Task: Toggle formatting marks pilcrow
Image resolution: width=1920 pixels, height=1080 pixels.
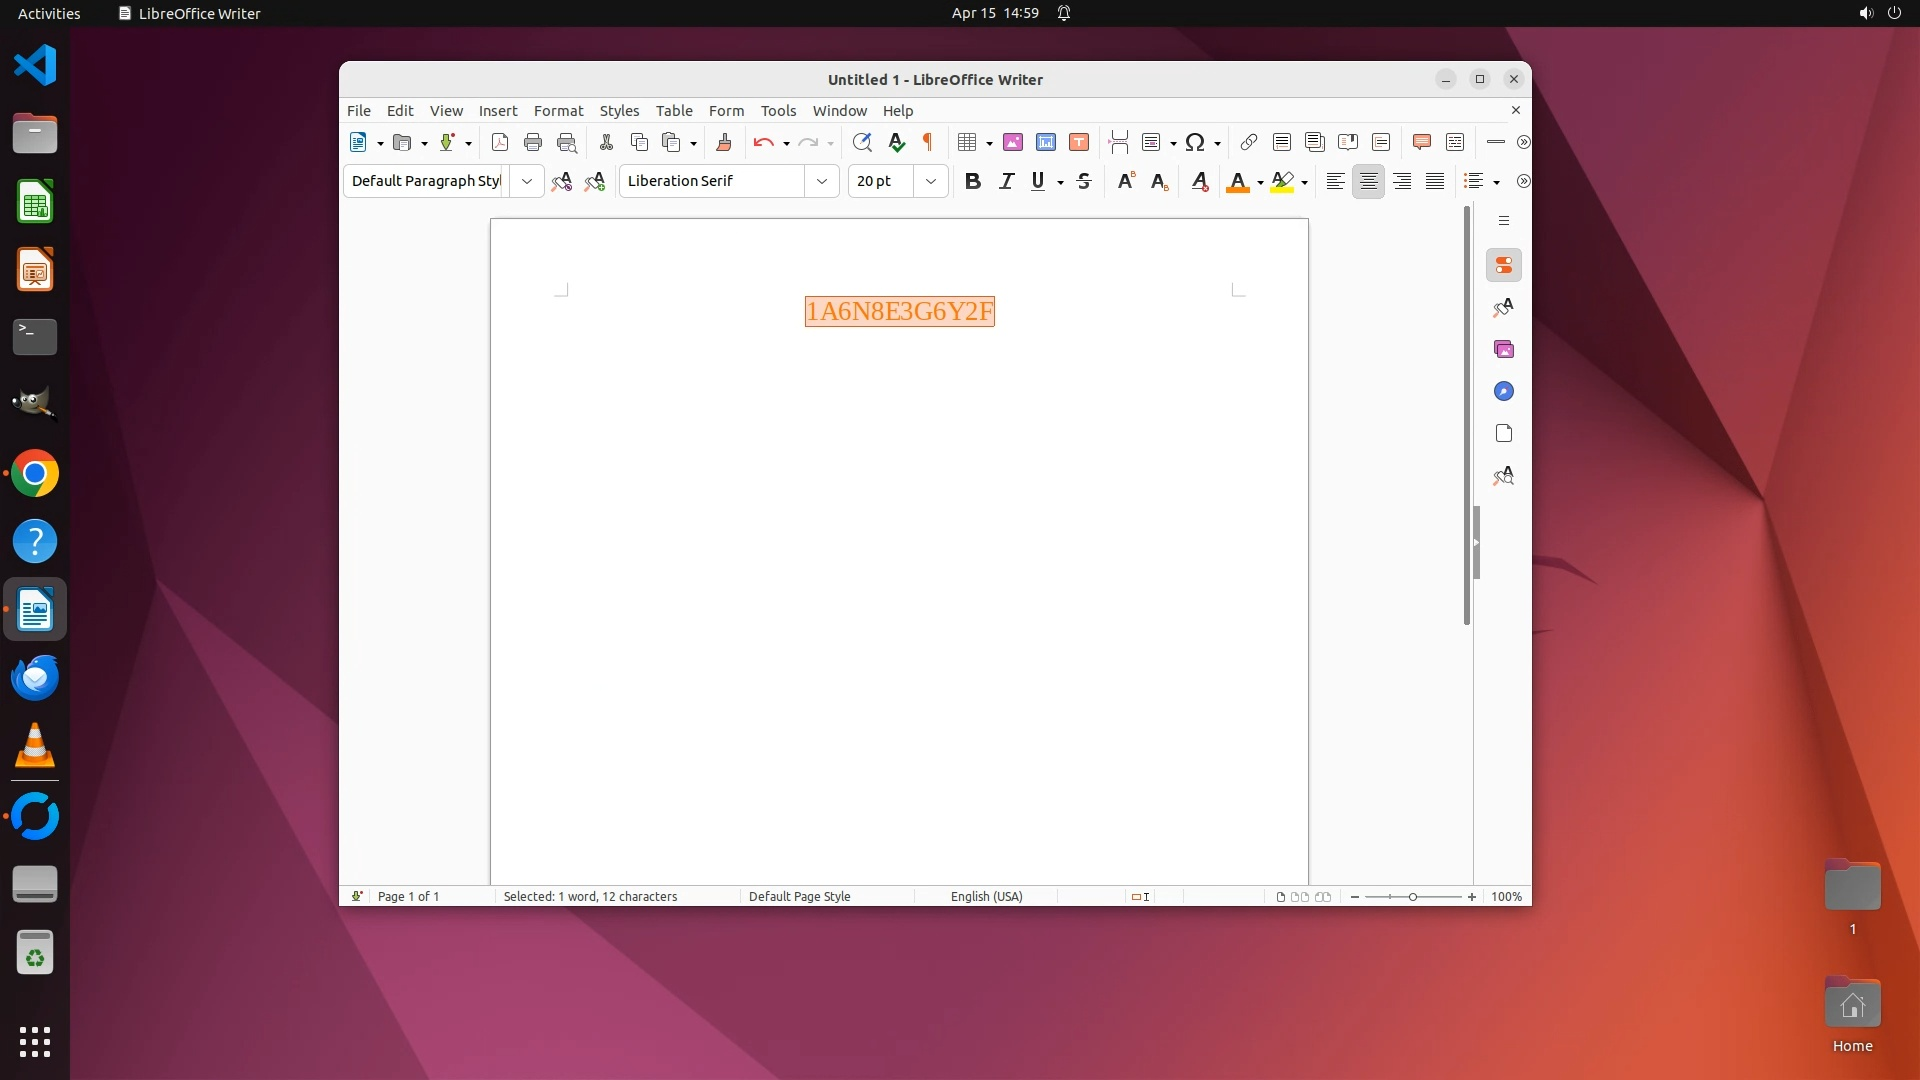Action: [928, 143]
